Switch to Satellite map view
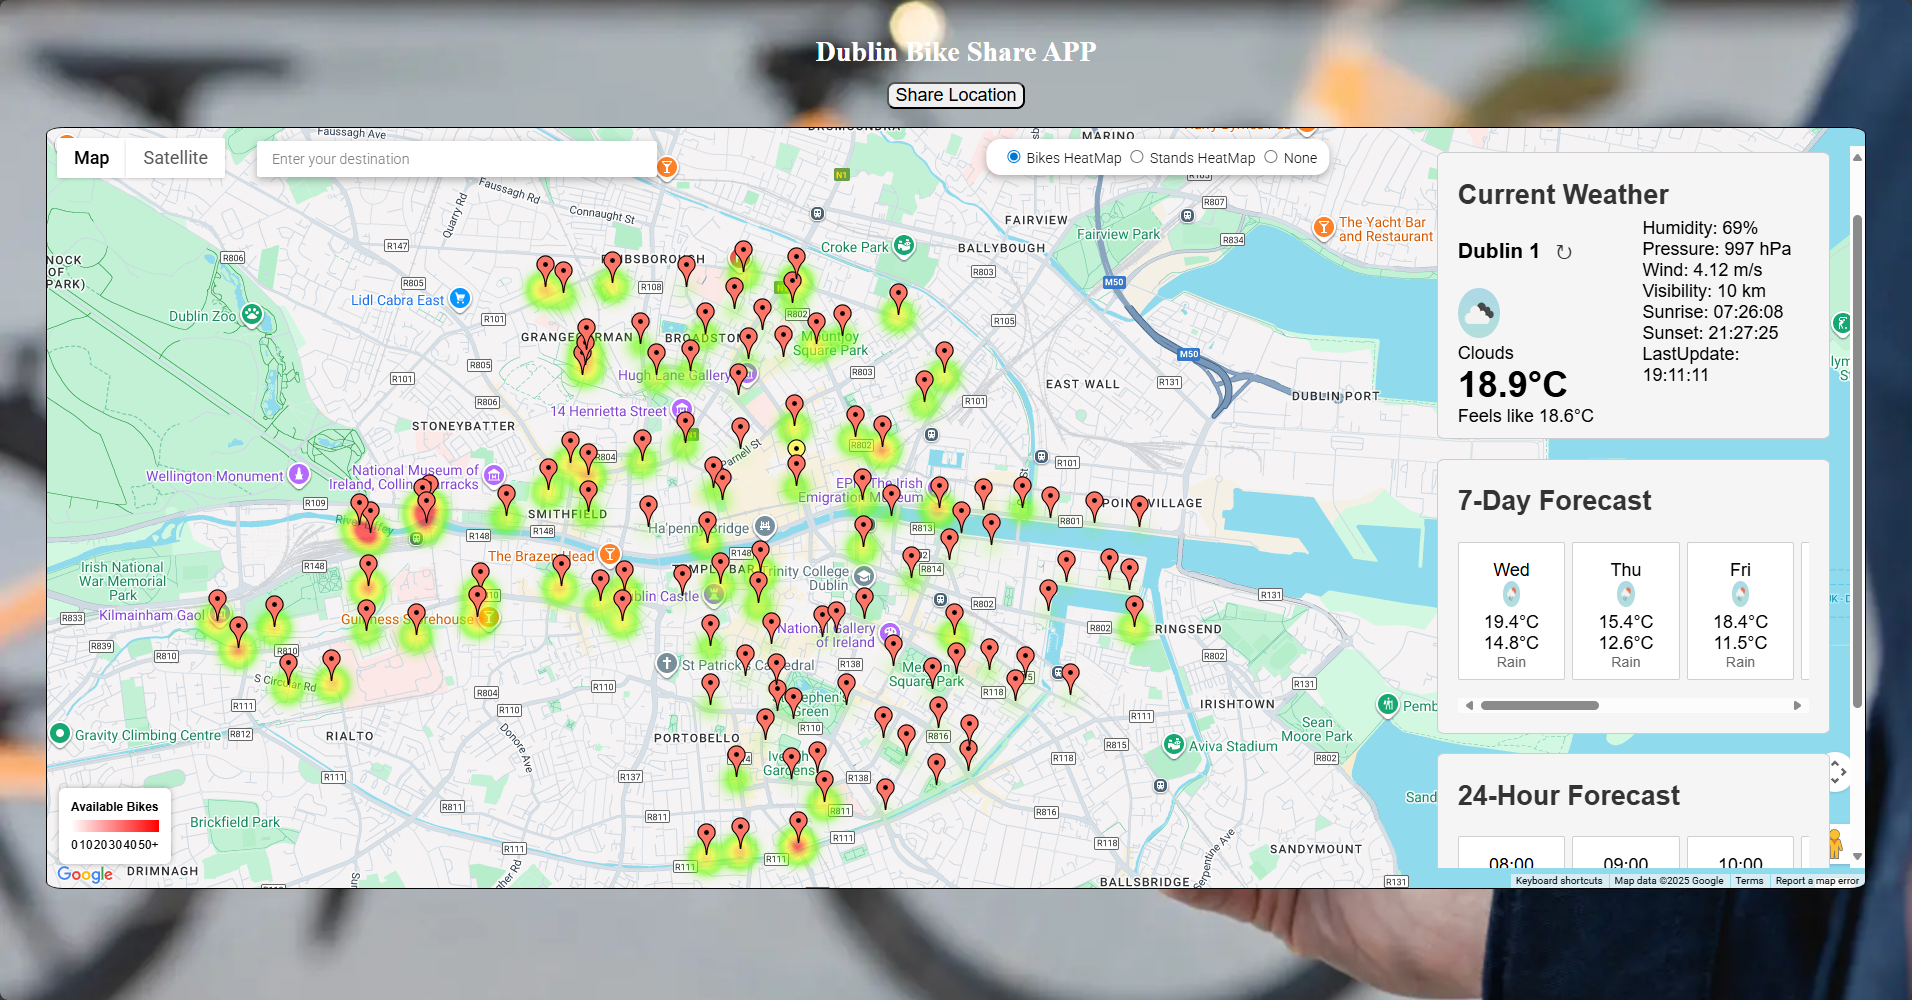This screenshot has height=1000, width=1912. [x=175, y=158]
